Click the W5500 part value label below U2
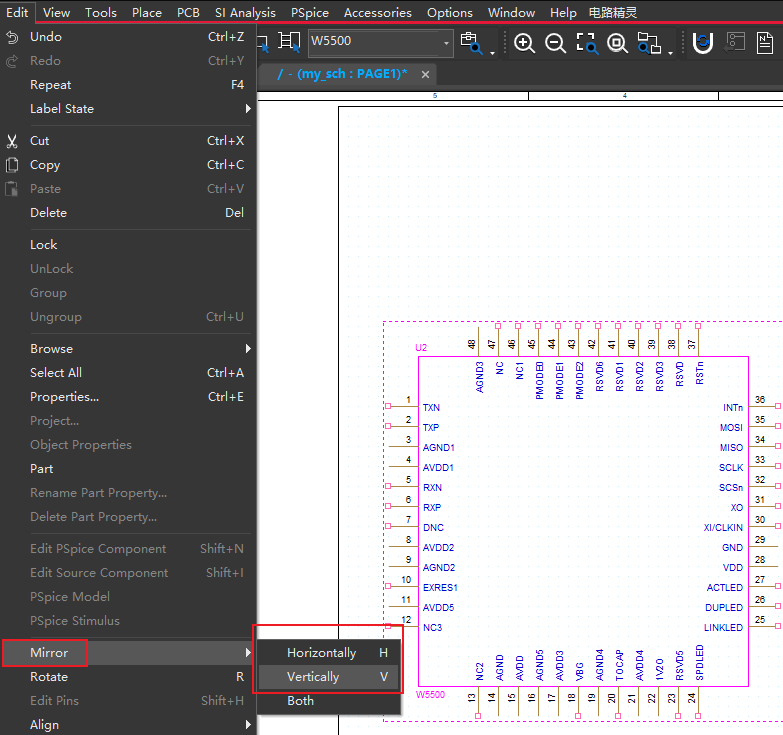783x735 pixels. [430, 695]
